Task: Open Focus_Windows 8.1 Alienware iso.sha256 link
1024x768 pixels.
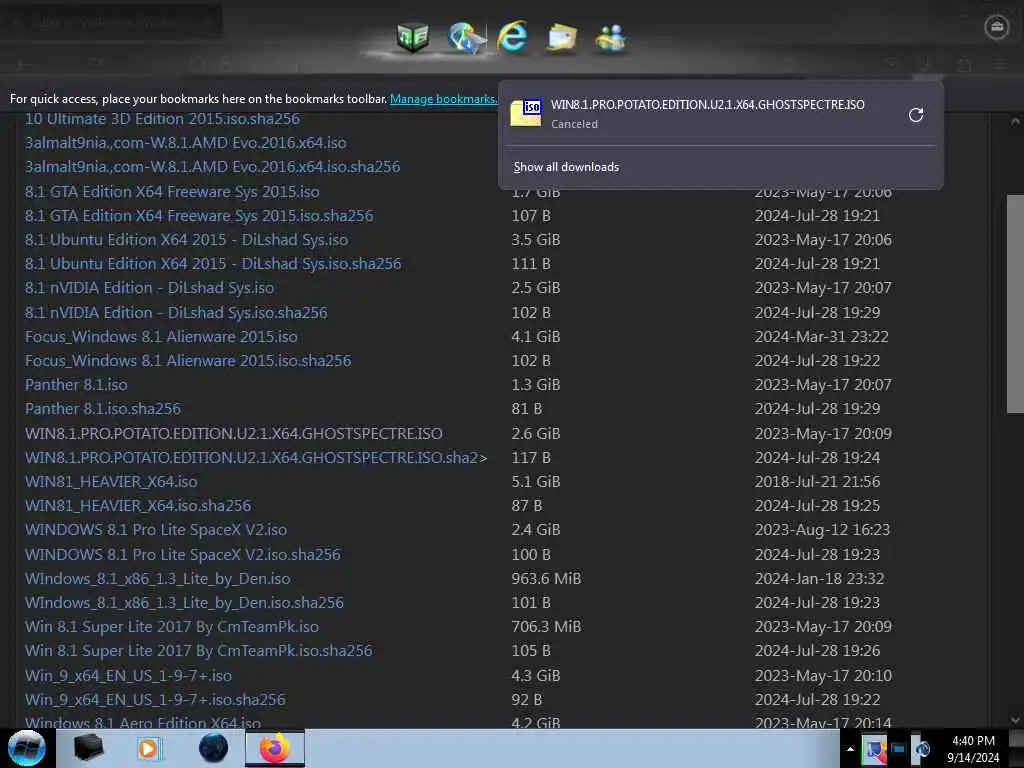Action: [x=188, y=361]
